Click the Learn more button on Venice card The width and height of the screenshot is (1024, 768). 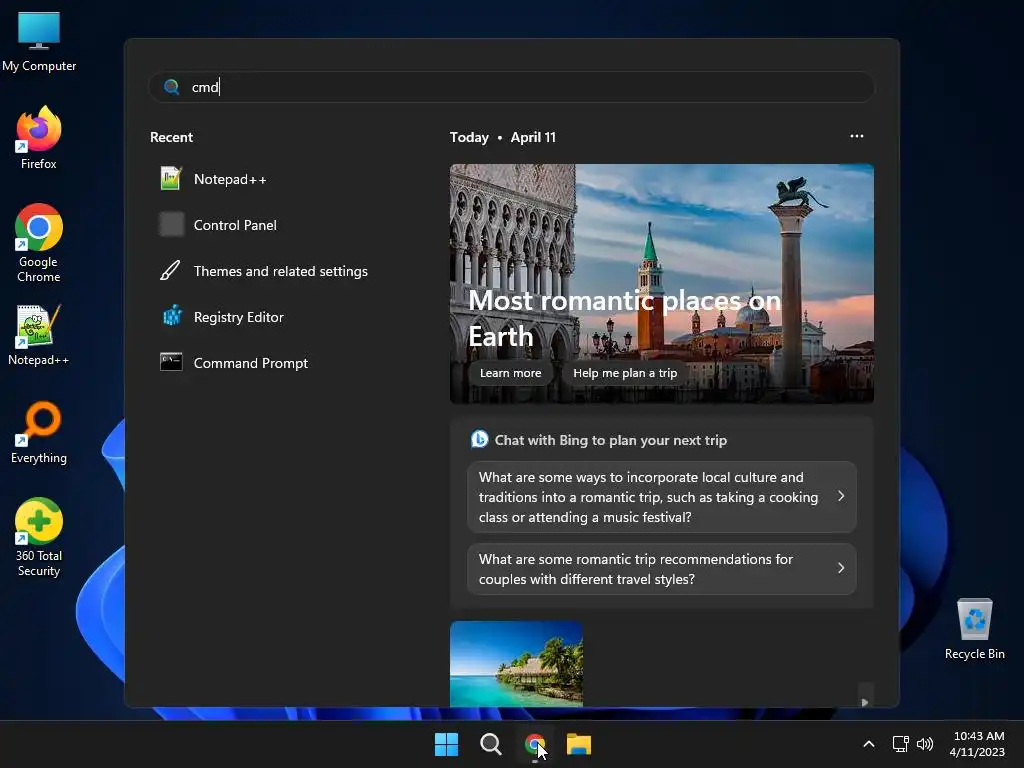click(511, 373)
